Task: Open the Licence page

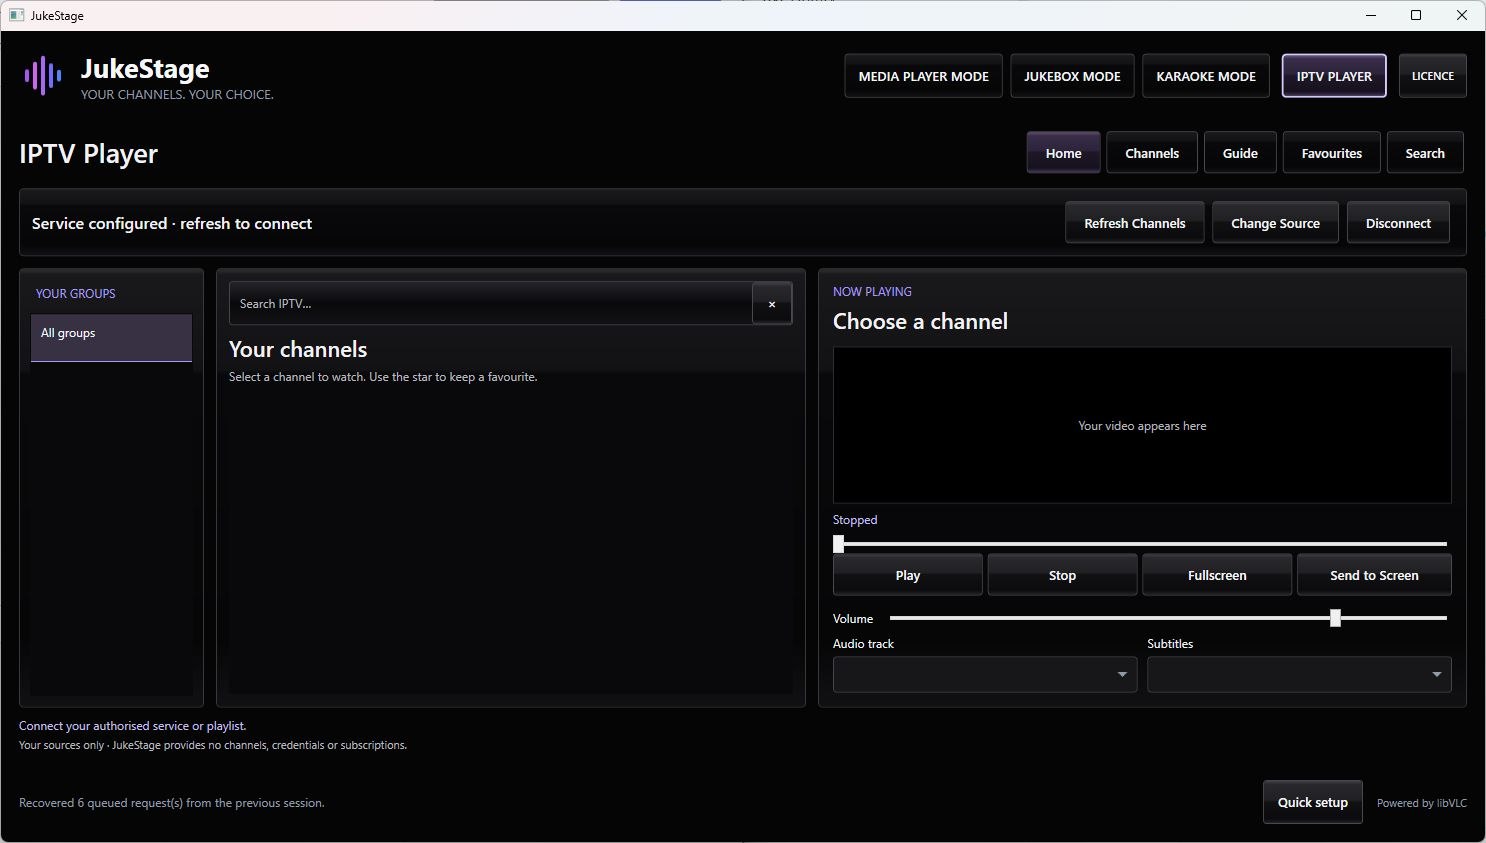Action: (x=1433, y=76)
